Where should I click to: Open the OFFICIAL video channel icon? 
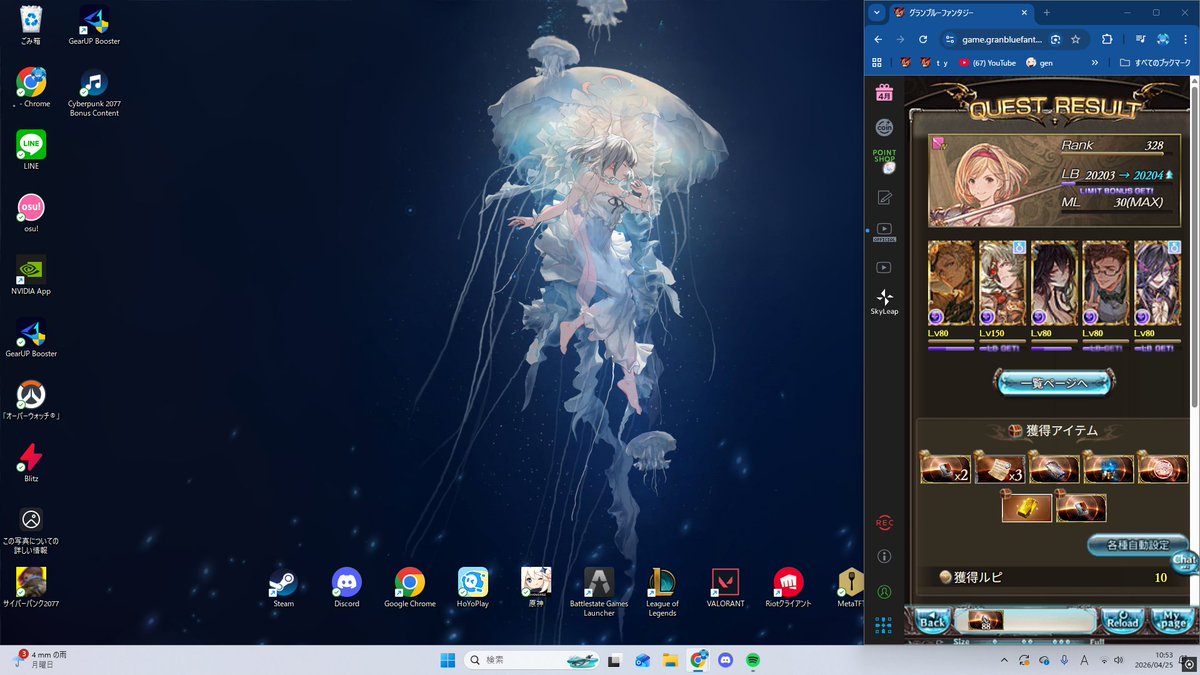click(884, 232)
